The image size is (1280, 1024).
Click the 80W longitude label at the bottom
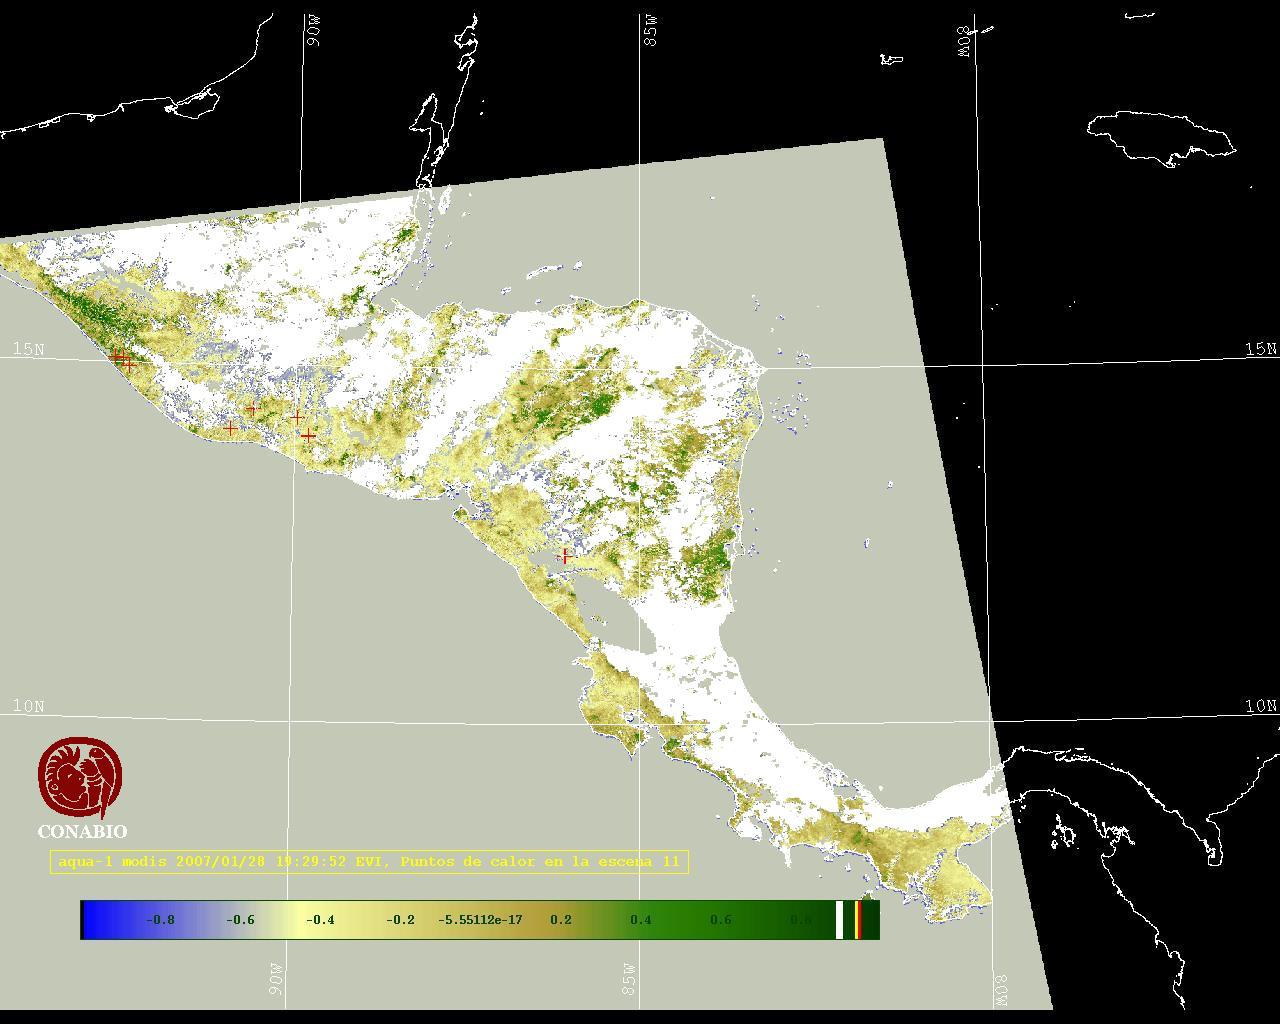1001,990
